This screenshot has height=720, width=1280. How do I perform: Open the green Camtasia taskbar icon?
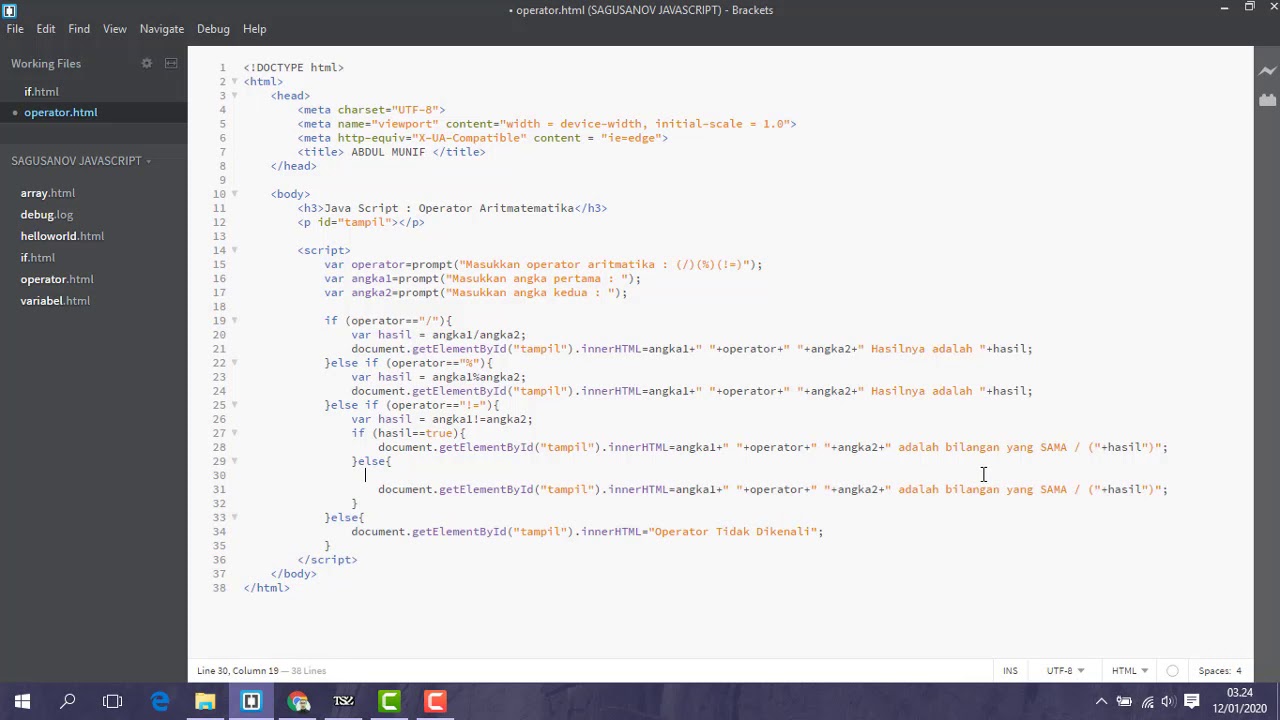pyautogui.click(x=389, y=702)
